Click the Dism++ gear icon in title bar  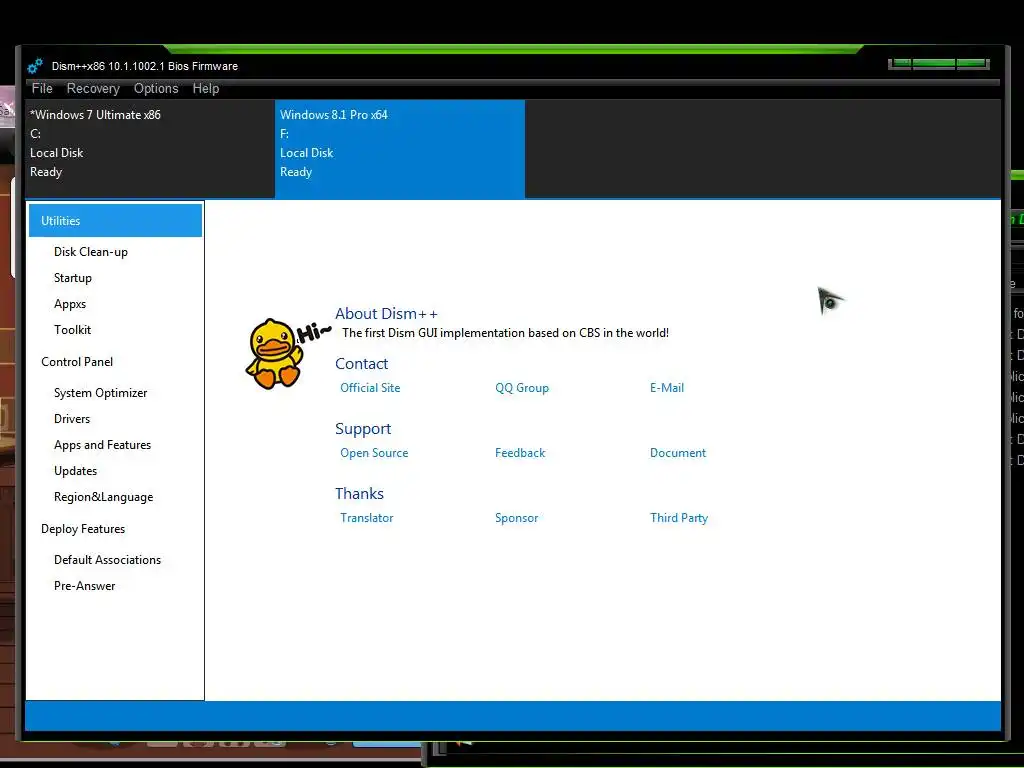point(35,66)
